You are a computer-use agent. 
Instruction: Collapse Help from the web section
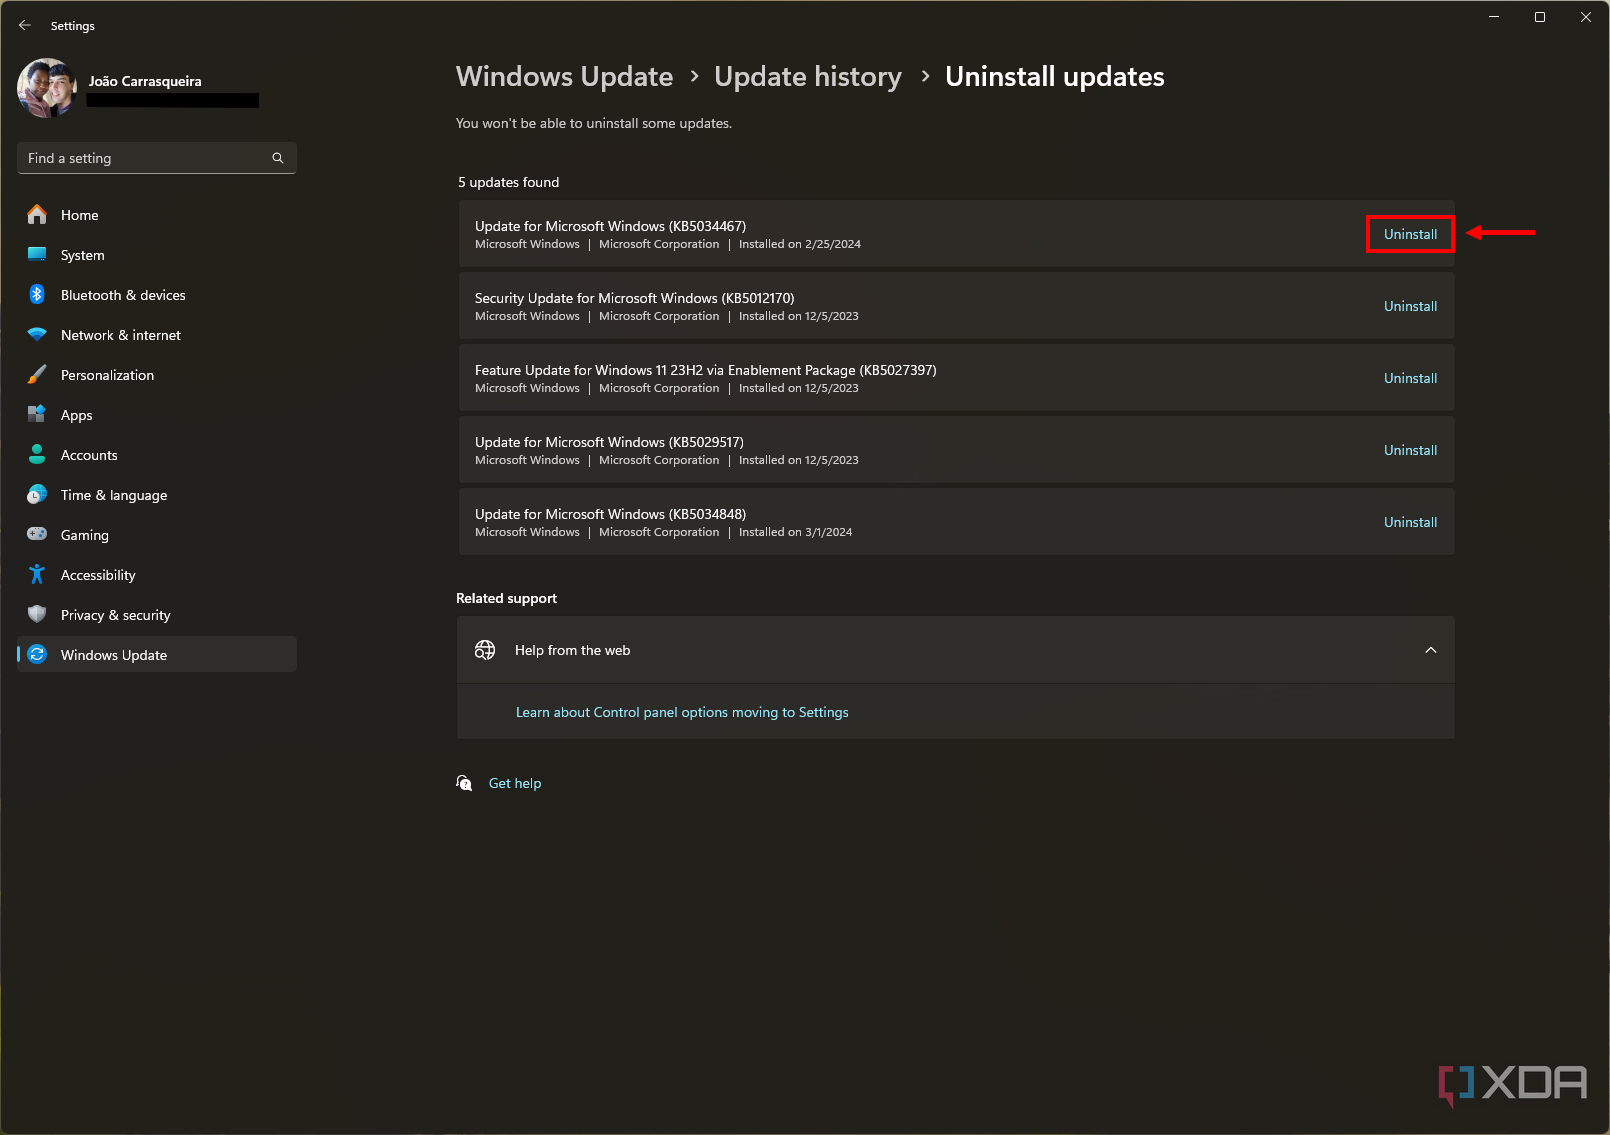tap(1431, 650)
